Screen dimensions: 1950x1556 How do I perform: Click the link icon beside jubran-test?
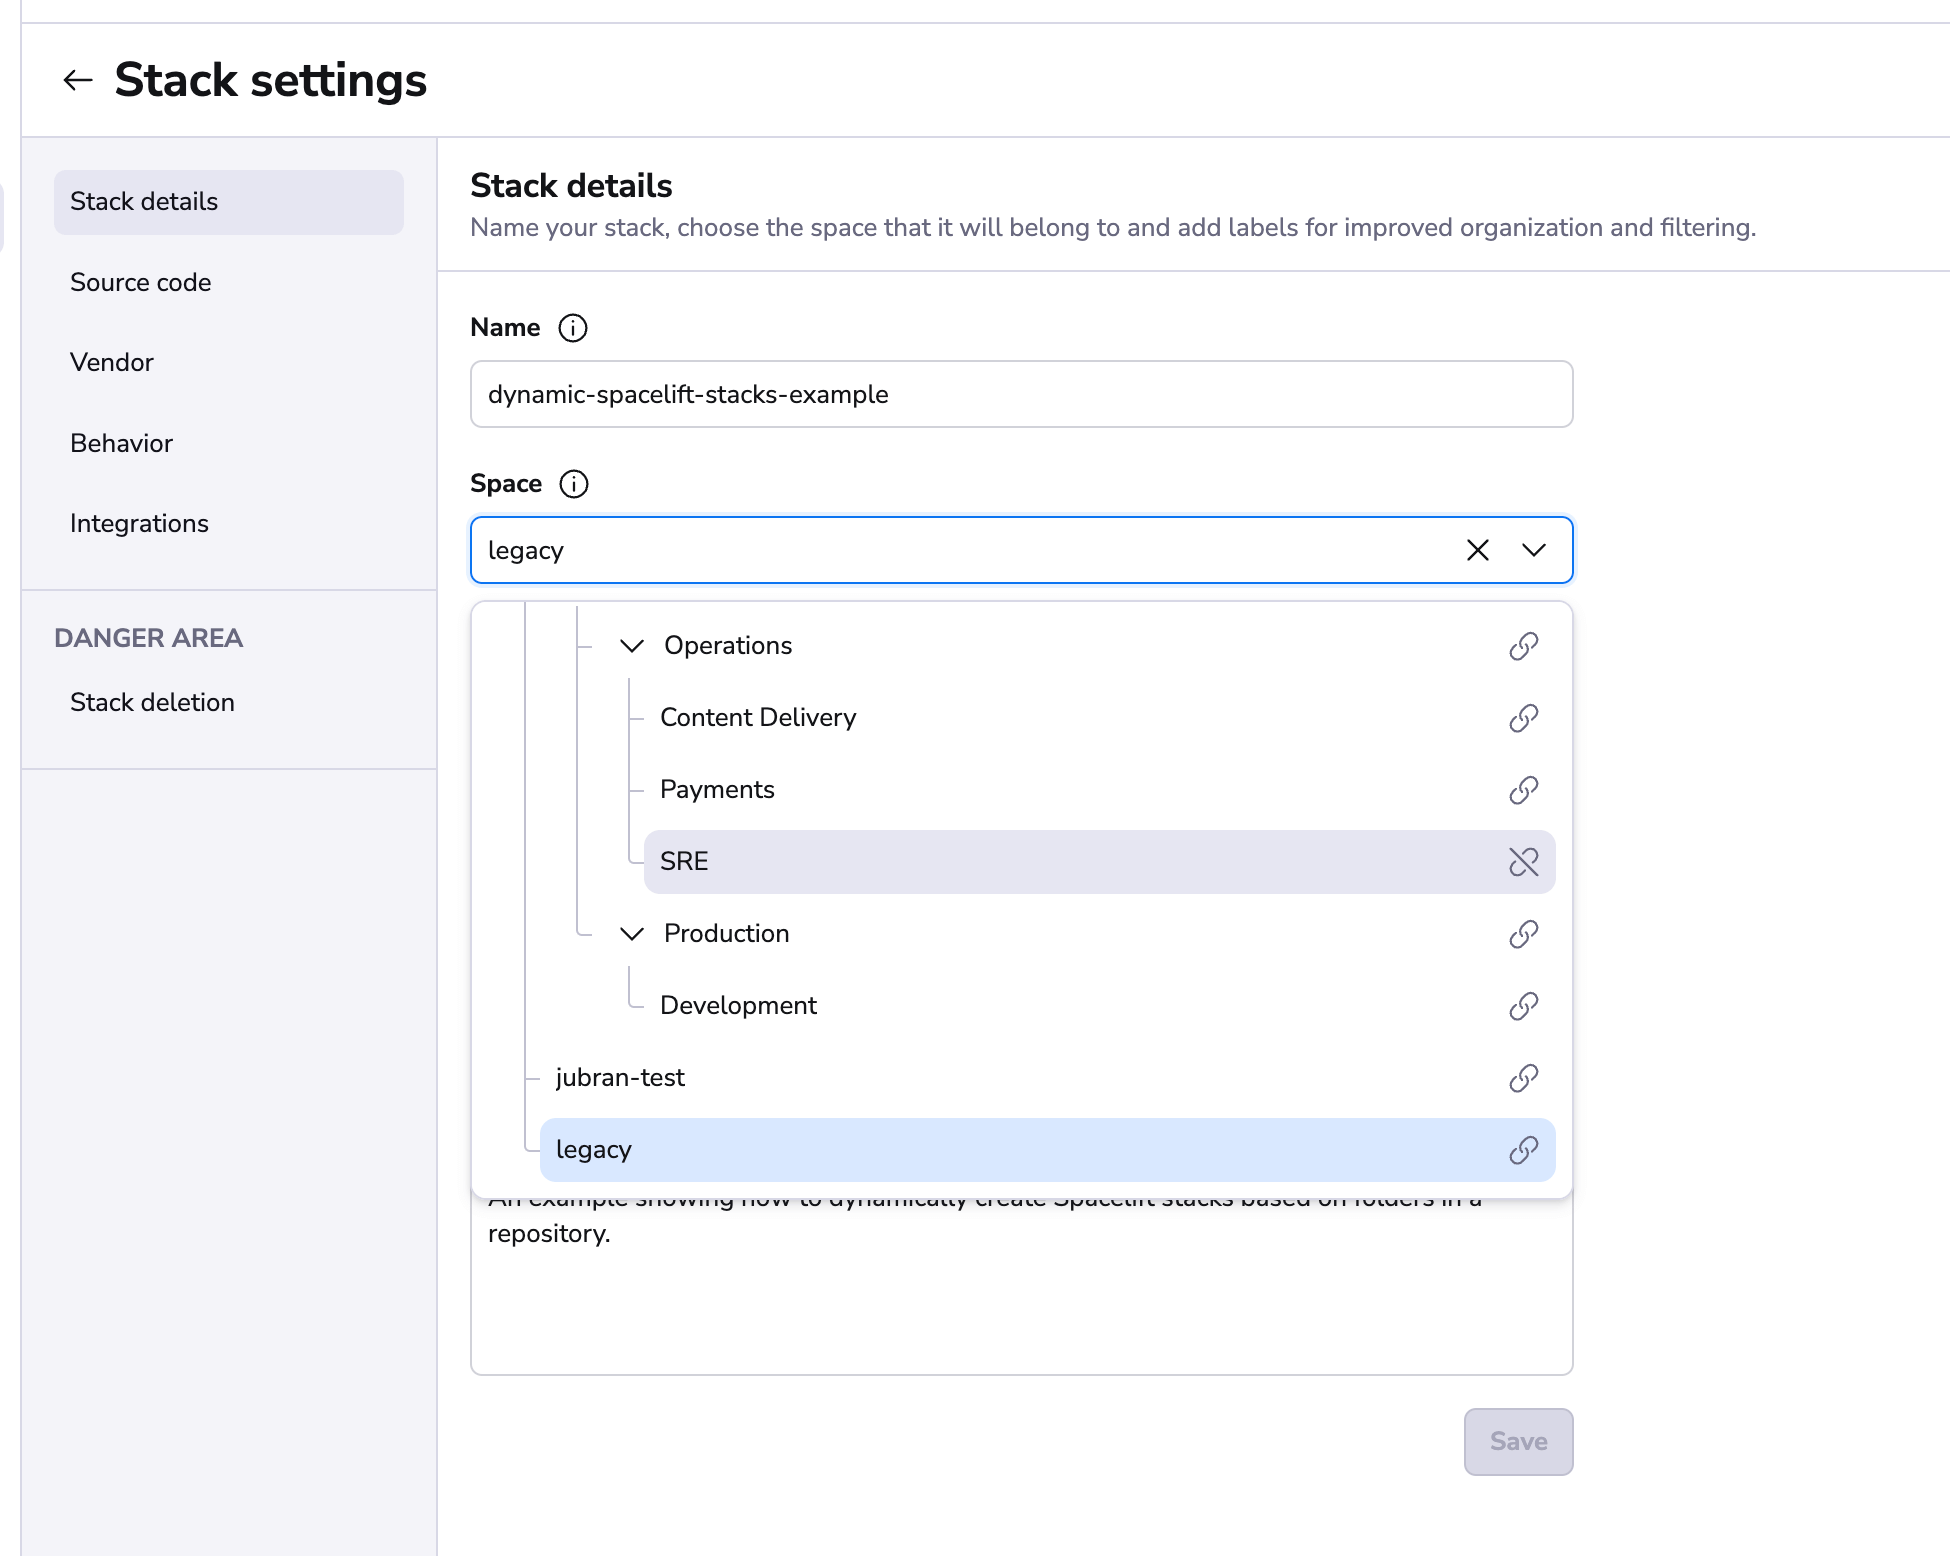(1523, 1078)
